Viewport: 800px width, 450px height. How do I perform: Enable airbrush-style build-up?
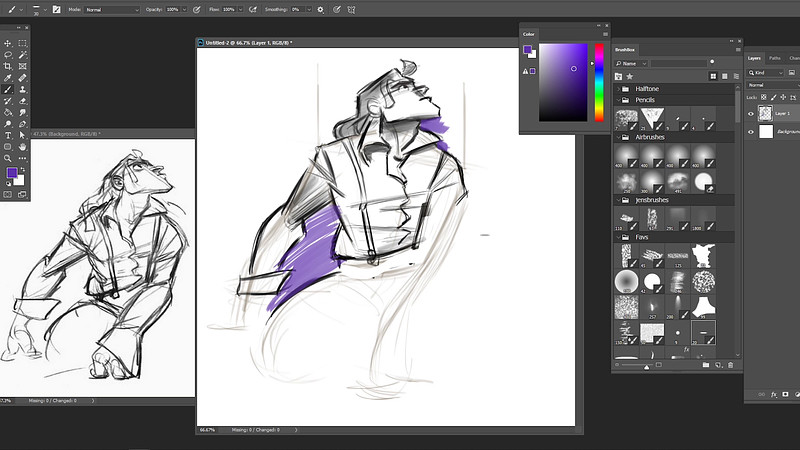[253, 9]
